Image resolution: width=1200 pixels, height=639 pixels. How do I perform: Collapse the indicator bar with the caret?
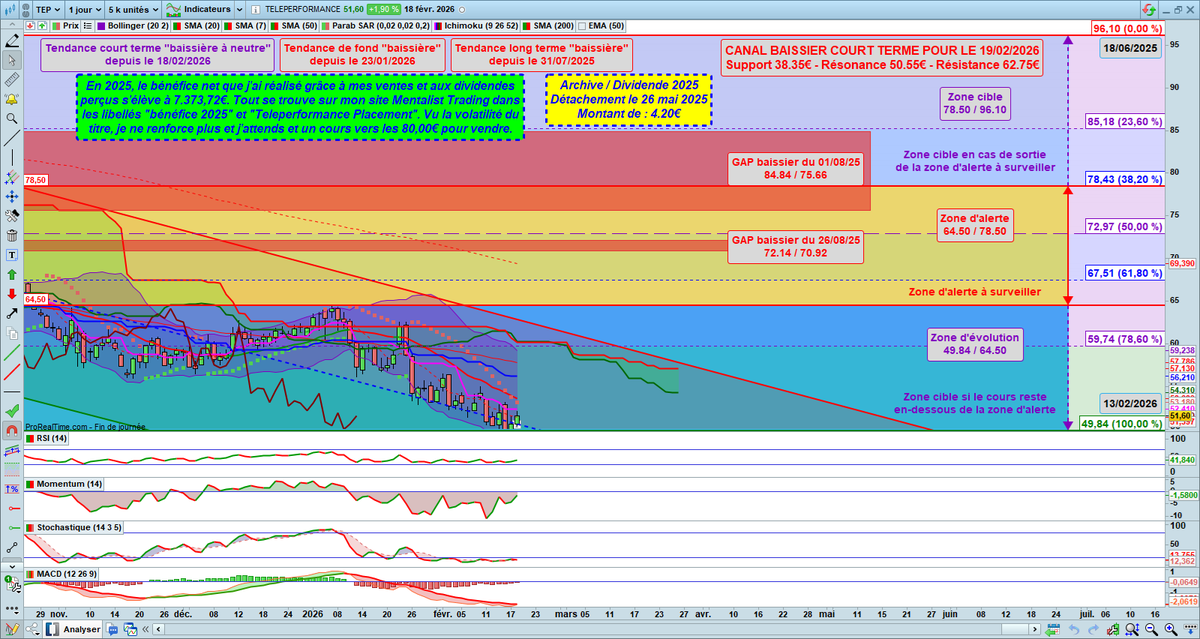(12, 25)
